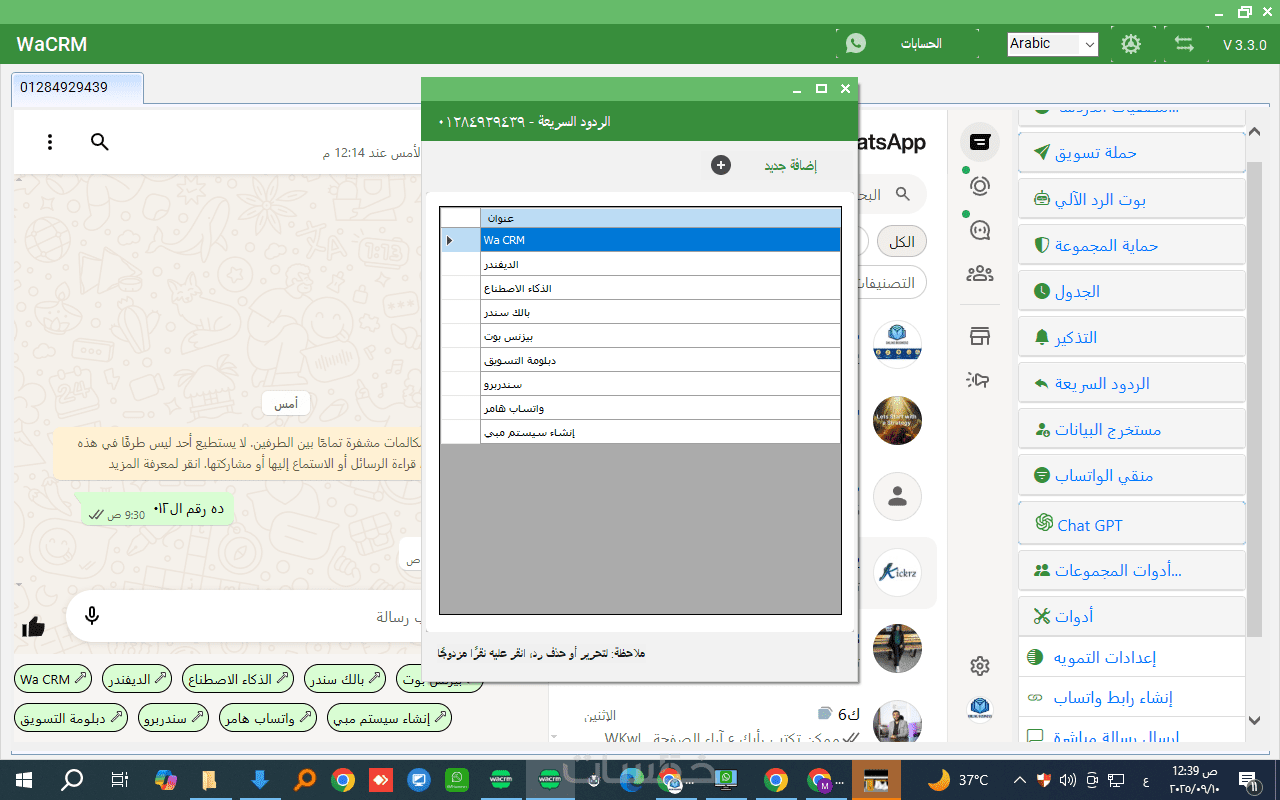Open WhatsApp chats icon in sidebar

pos(980,142)
